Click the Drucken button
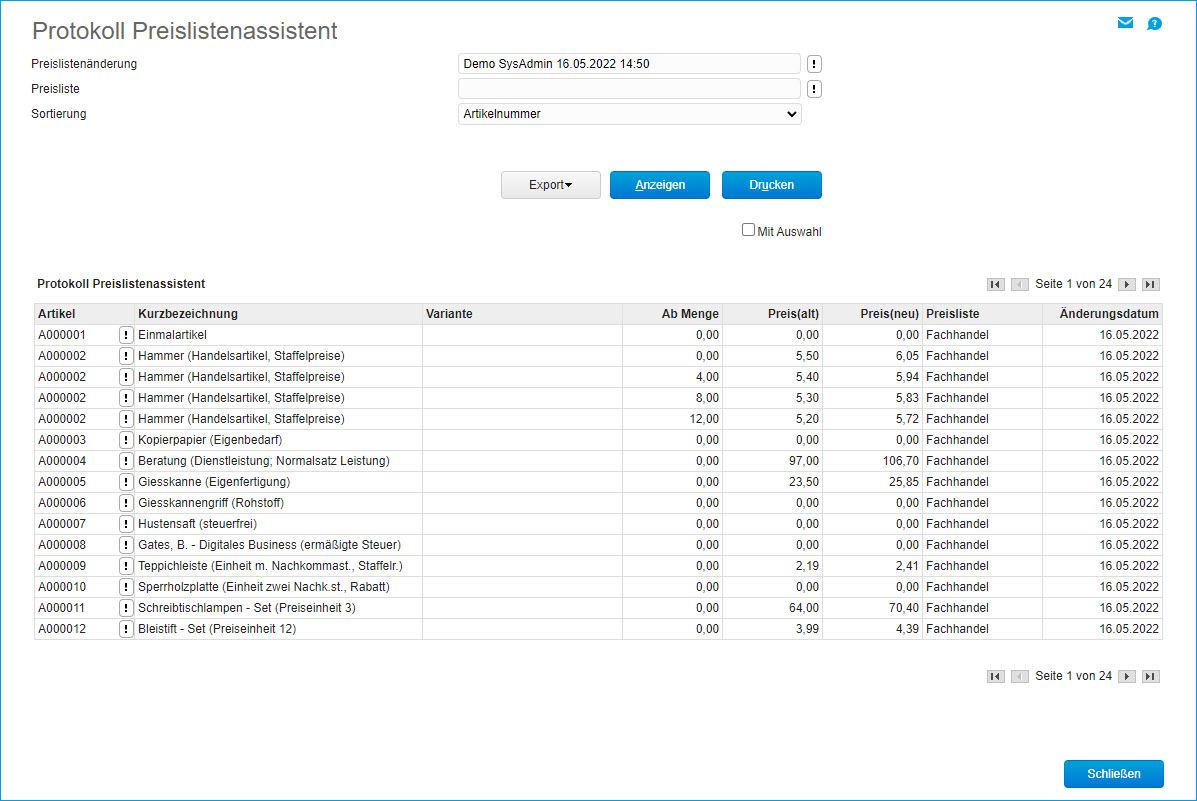This screenshot has height=801, width=1197. (x=771, y=185)
